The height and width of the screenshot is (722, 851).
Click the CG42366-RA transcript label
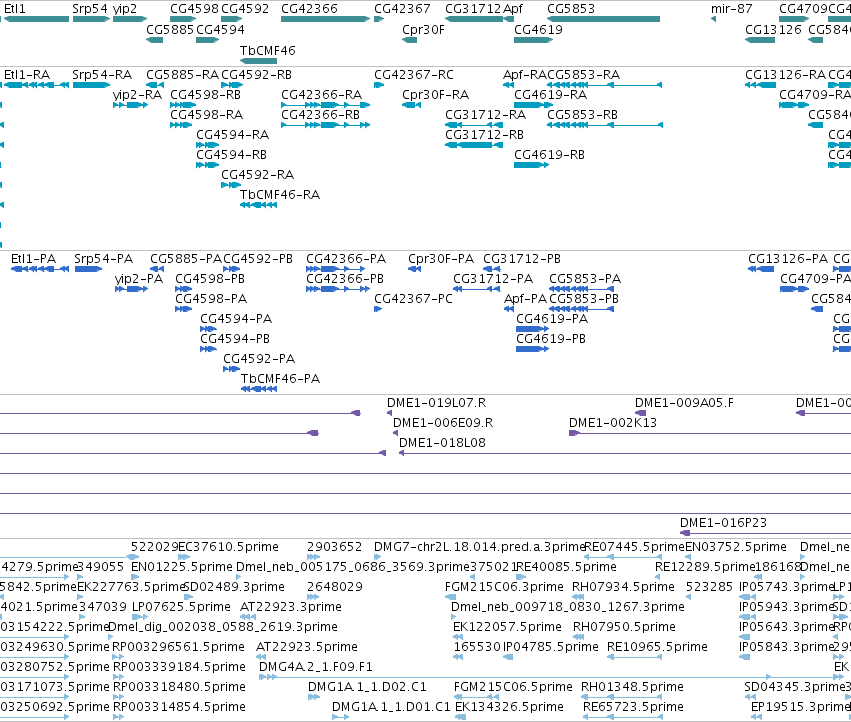point(321,94)
